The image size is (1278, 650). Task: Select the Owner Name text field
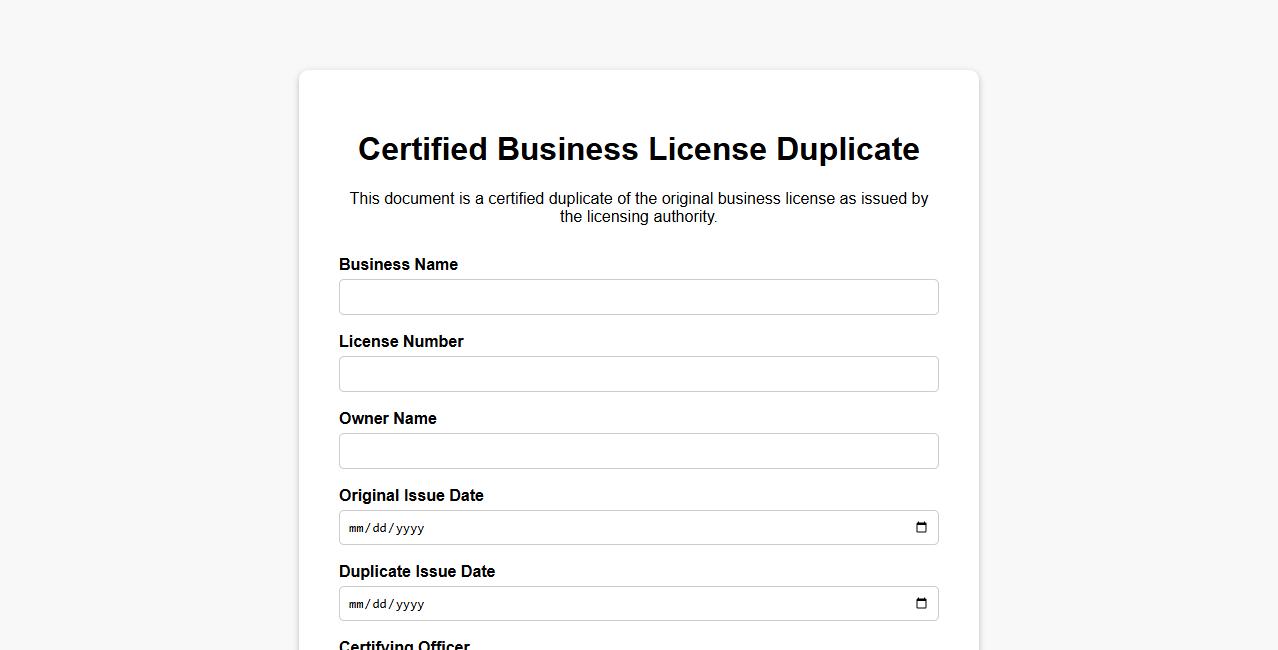click(x=638, y=451)
